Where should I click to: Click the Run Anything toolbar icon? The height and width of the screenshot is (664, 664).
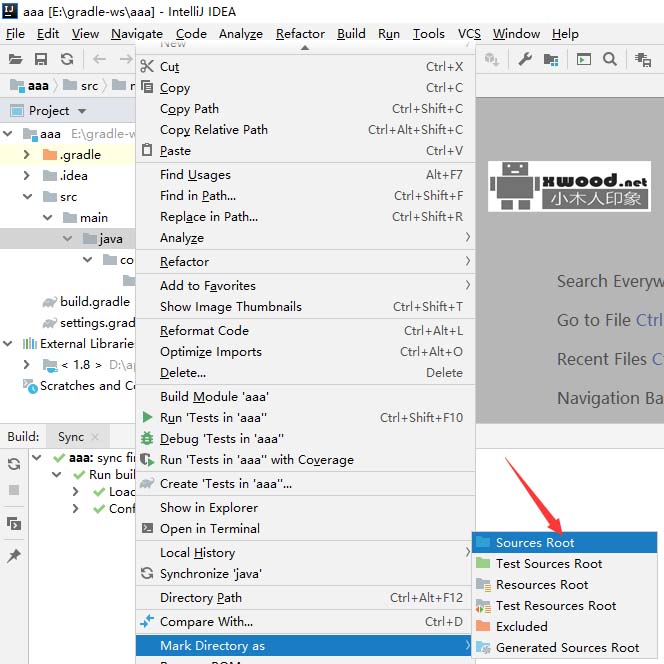tap(584, 59)
